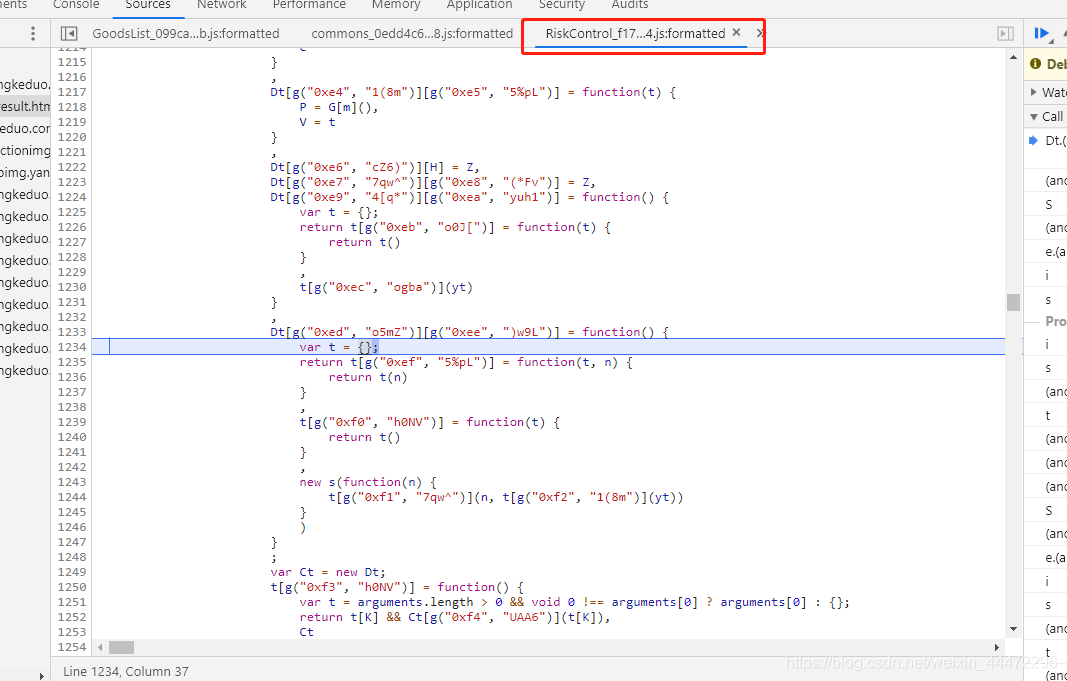The width and height of the screenshot is (1067, 681).
Task: Click the 'Line 1234, Column 37' status text
Action: [x=126, y=671]
